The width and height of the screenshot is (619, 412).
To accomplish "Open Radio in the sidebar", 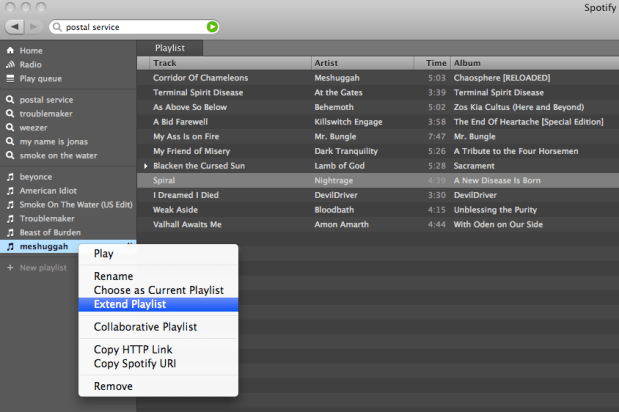I will 30,65.
